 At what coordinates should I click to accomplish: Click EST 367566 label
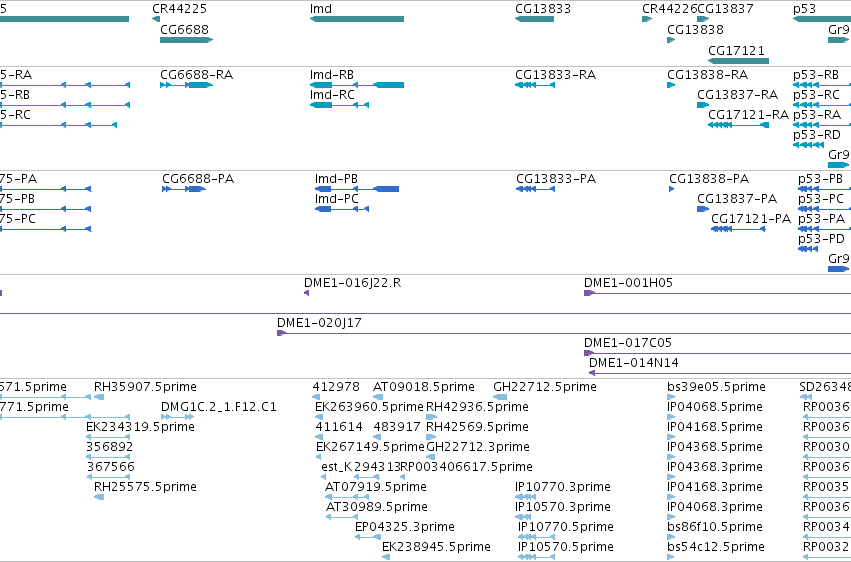111,467
